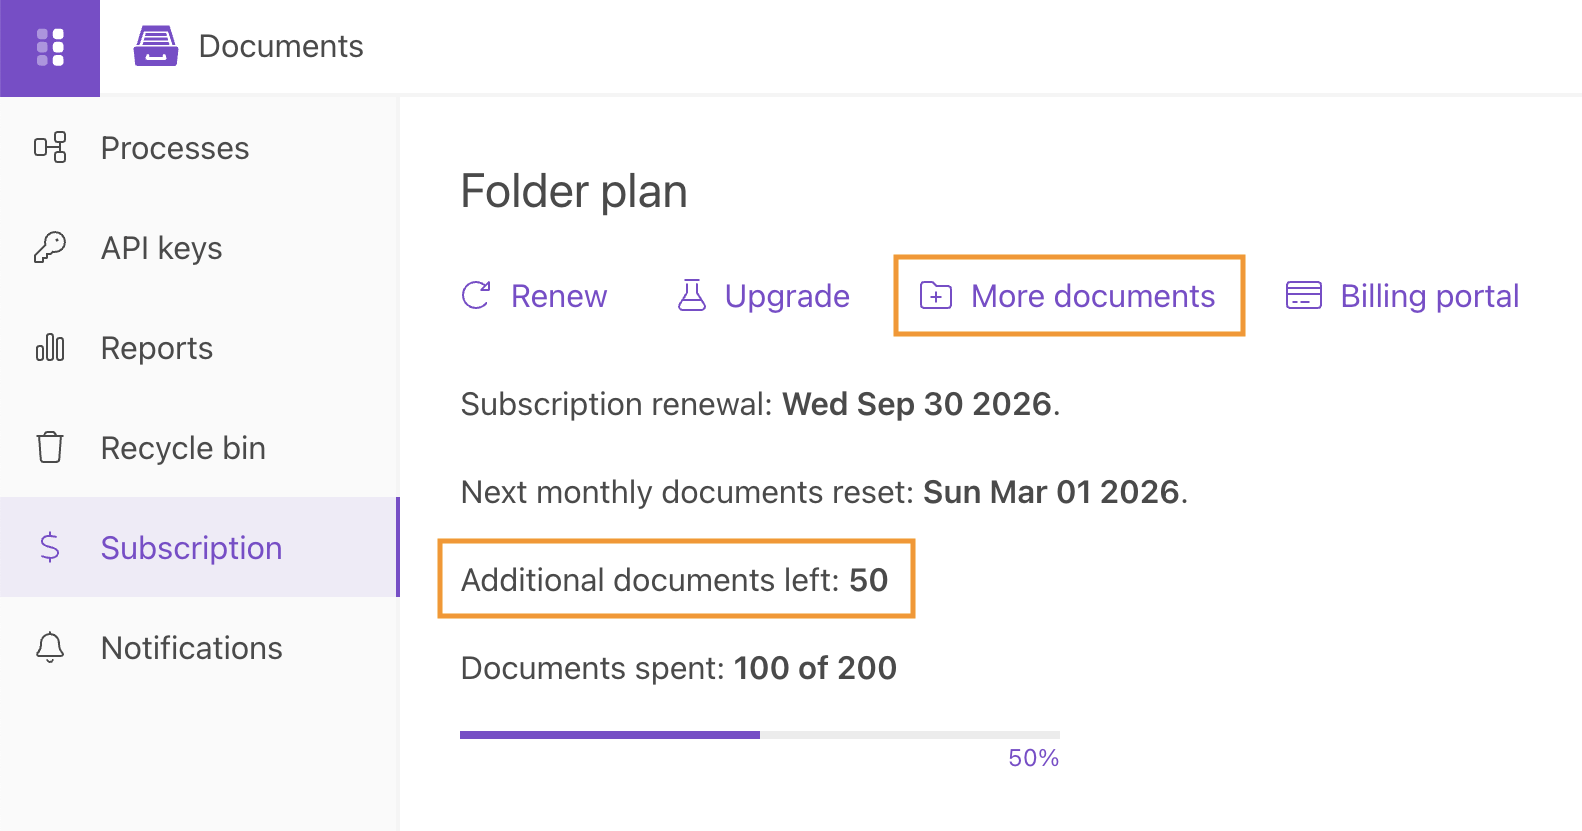Click the Documents drawer logo icon
The height and width of the screenshot is (831, 1582).
(x=156, y=46)
